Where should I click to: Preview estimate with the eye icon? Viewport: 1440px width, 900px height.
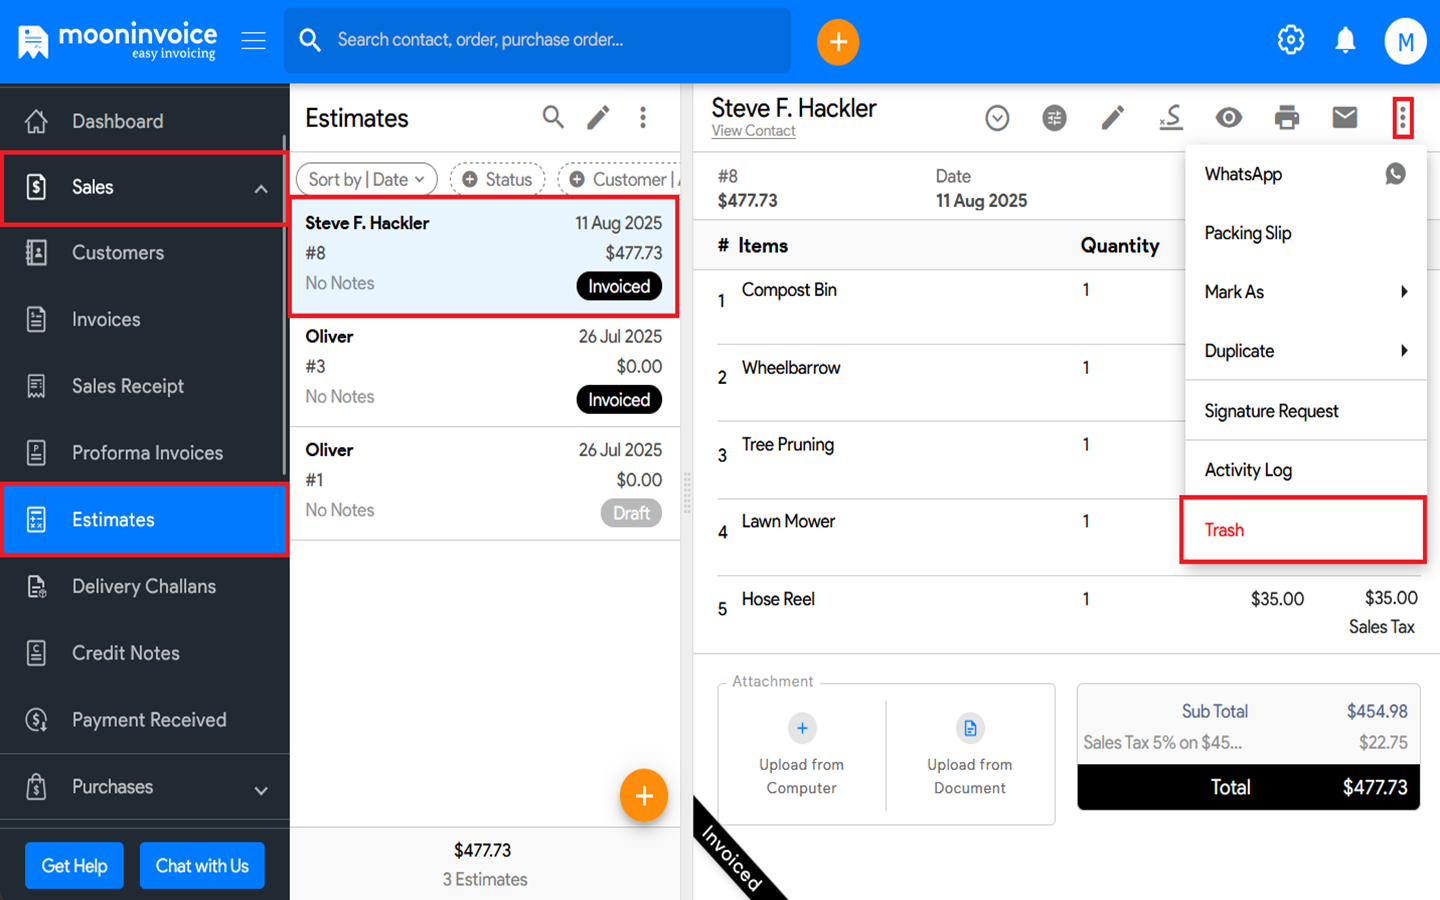pos(1228,118)
